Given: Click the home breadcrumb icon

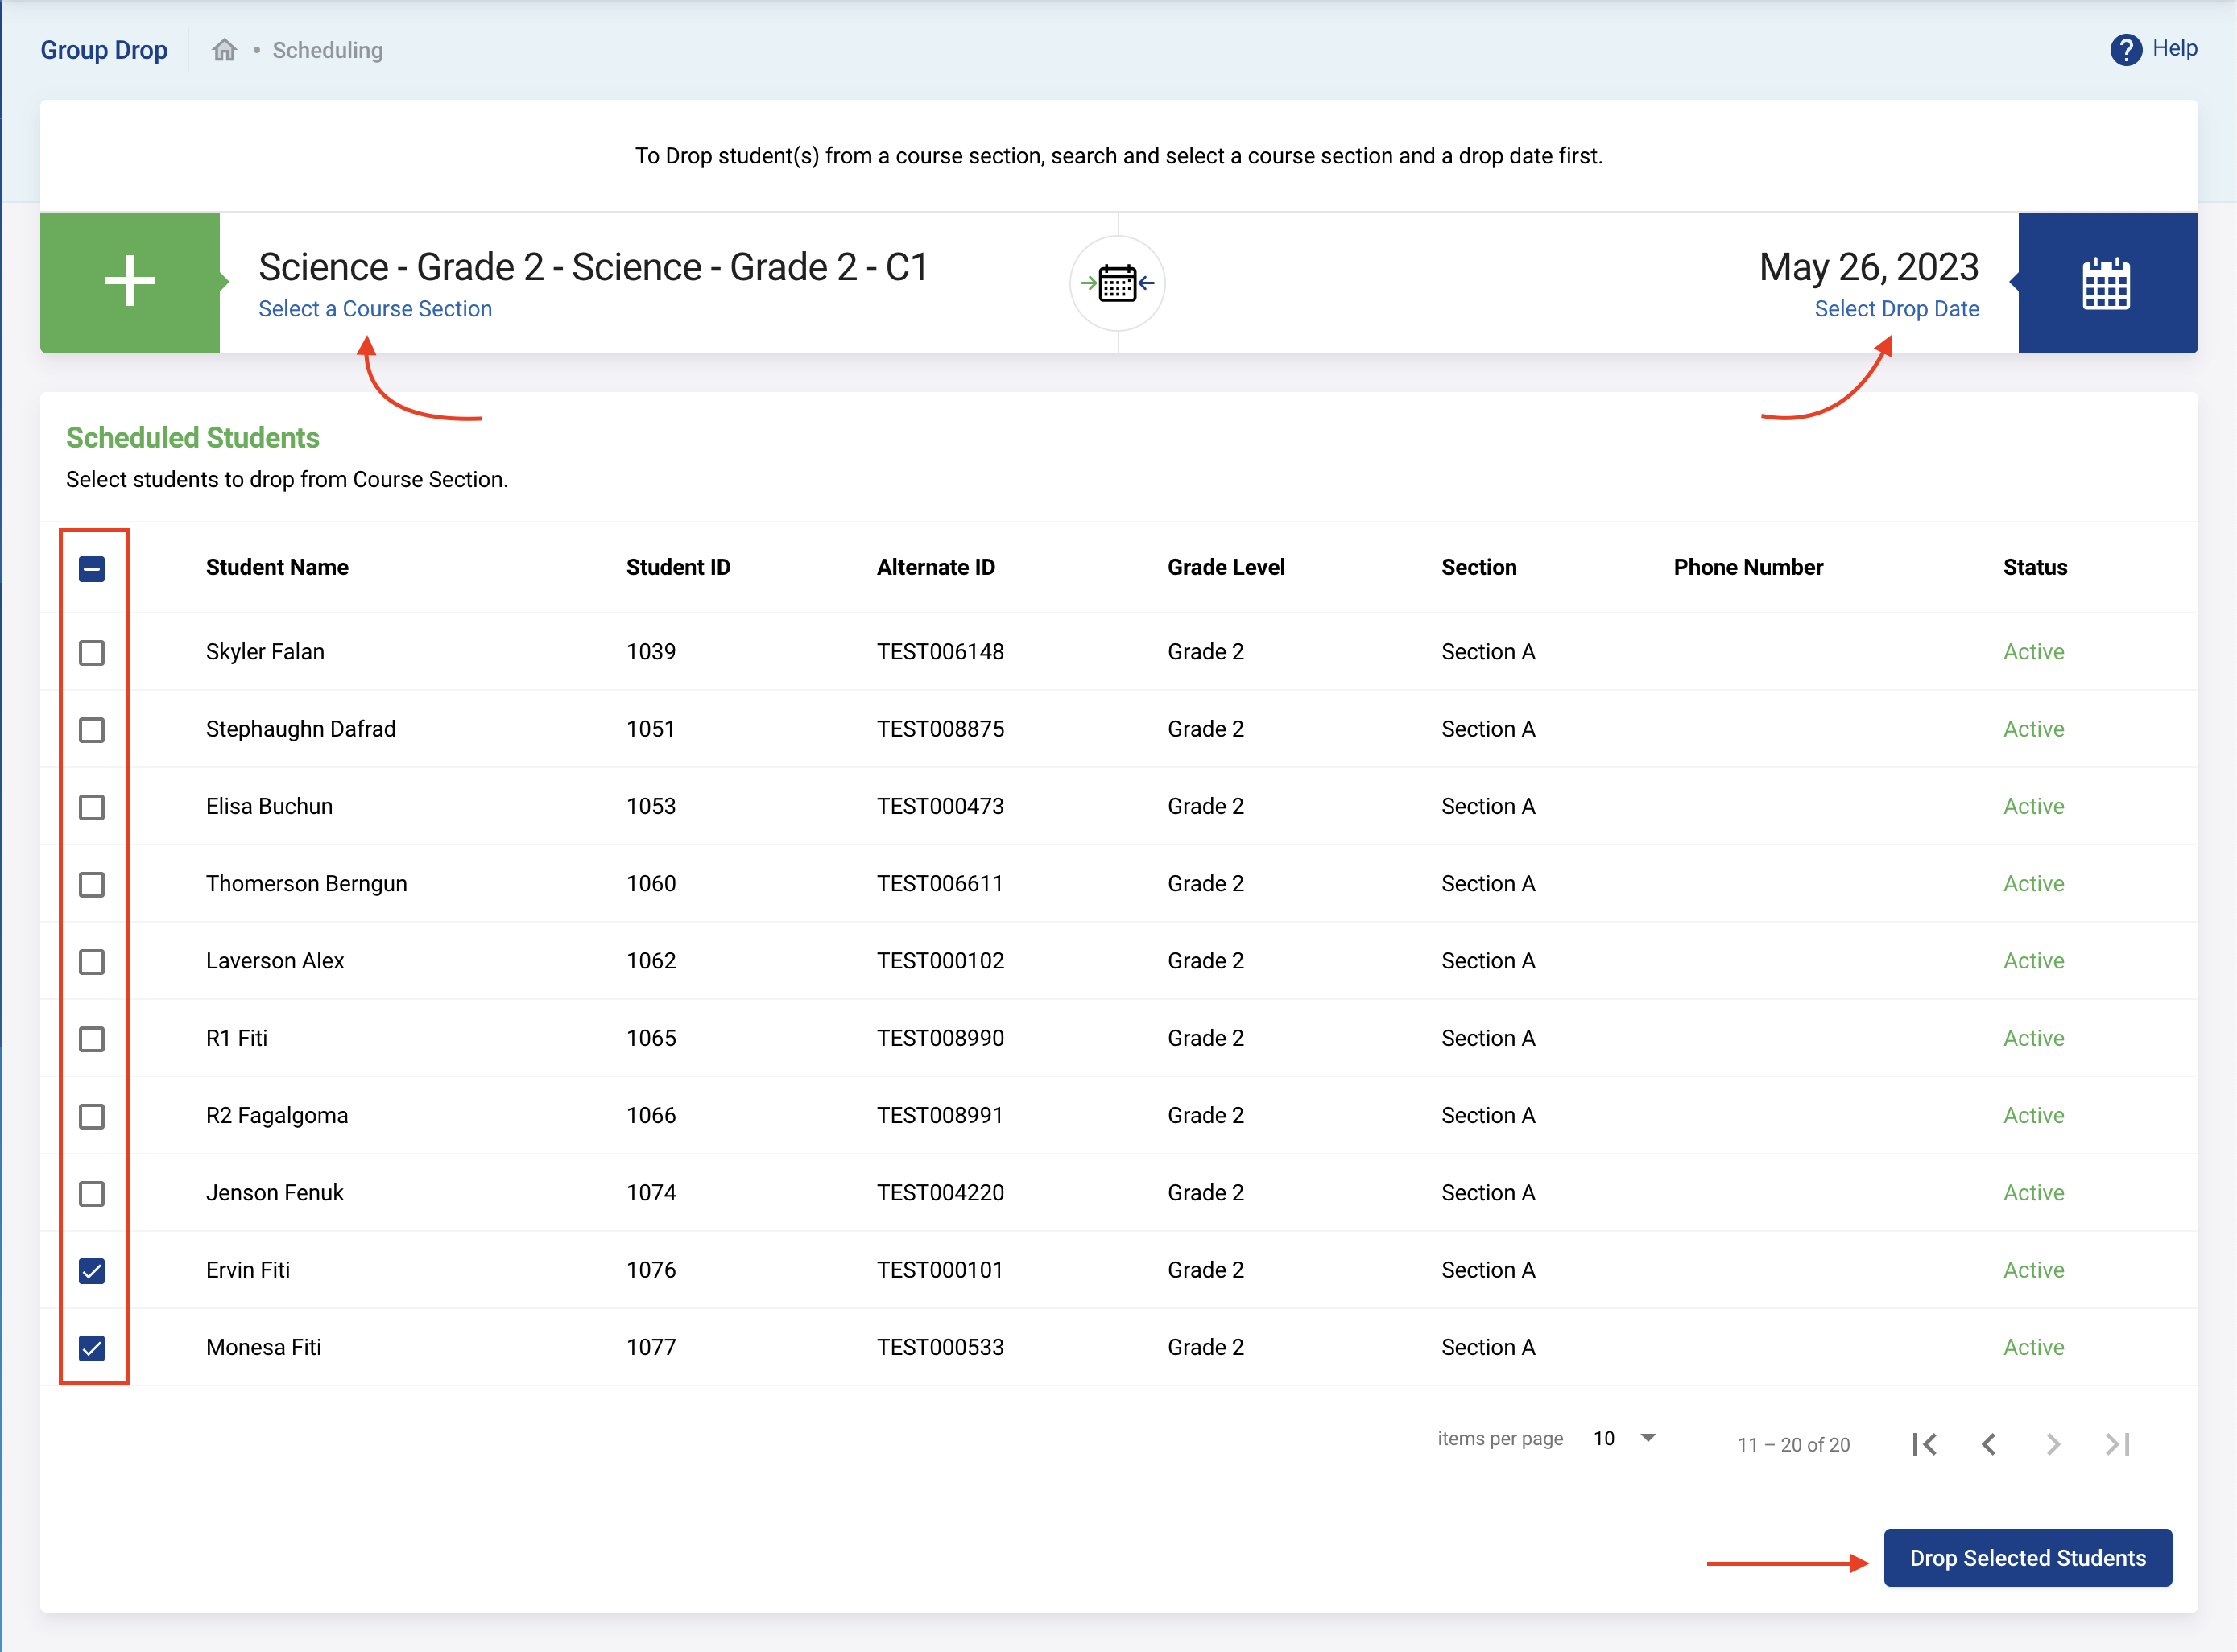Looking at the screenshot, I should click(224, 50).
